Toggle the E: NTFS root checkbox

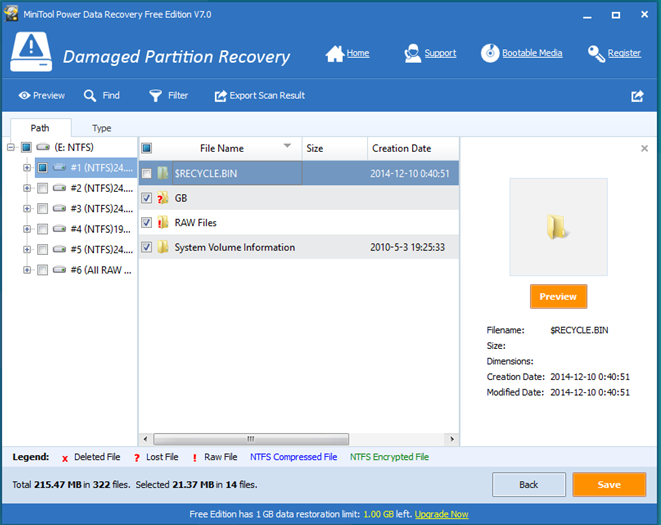point(26,147)
